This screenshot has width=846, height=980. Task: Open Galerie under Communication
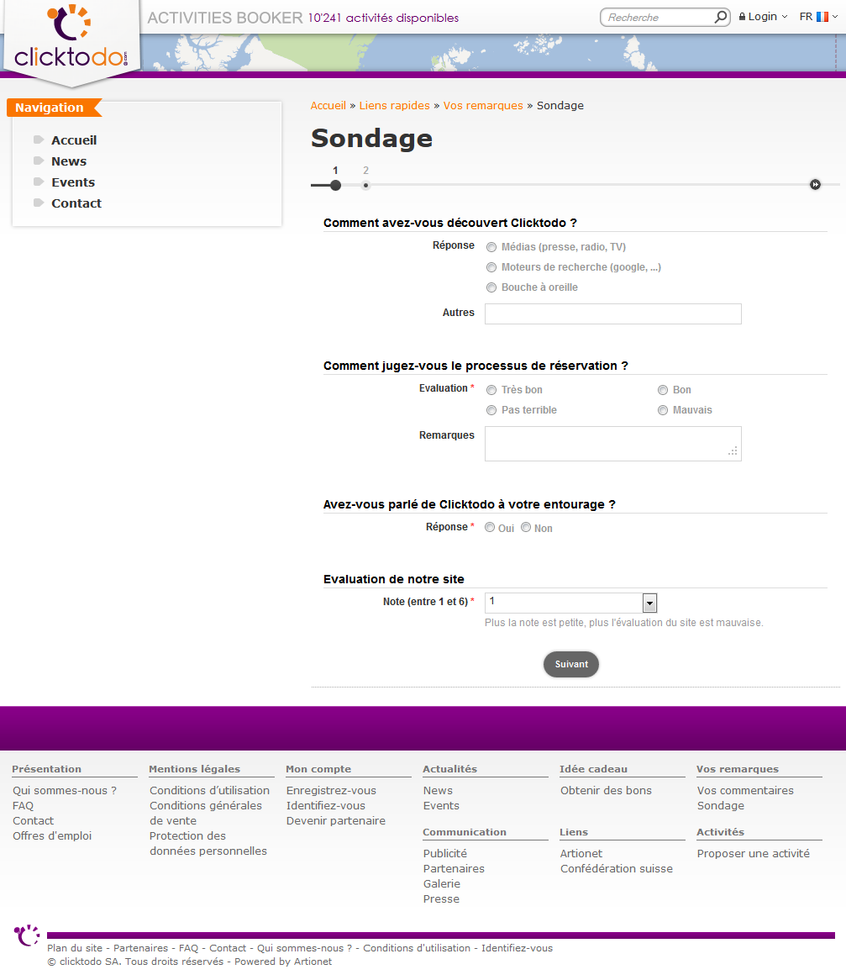click(442, 884)
